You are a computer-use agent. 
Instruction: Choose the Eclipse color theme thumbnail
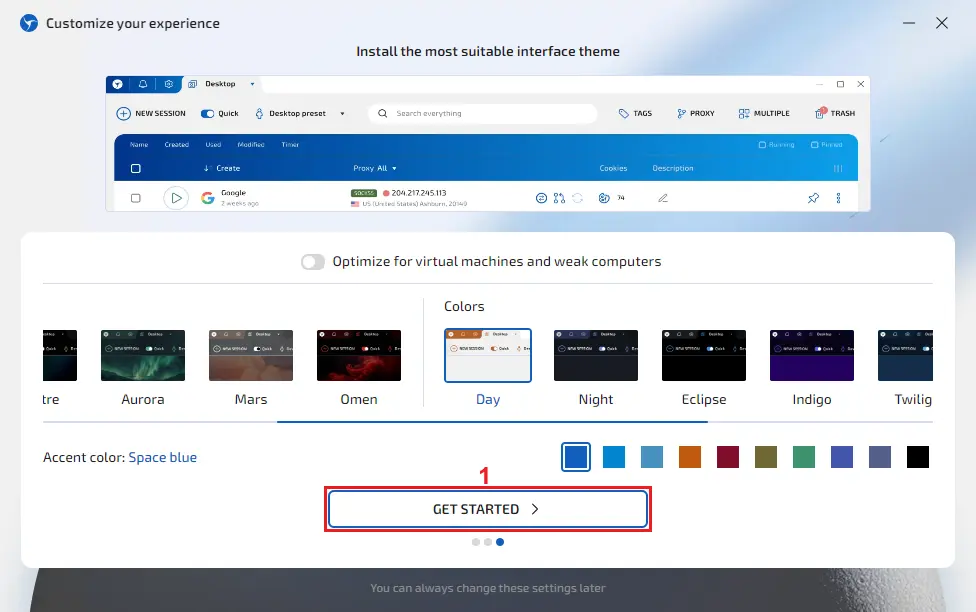[x=704, y=355]
